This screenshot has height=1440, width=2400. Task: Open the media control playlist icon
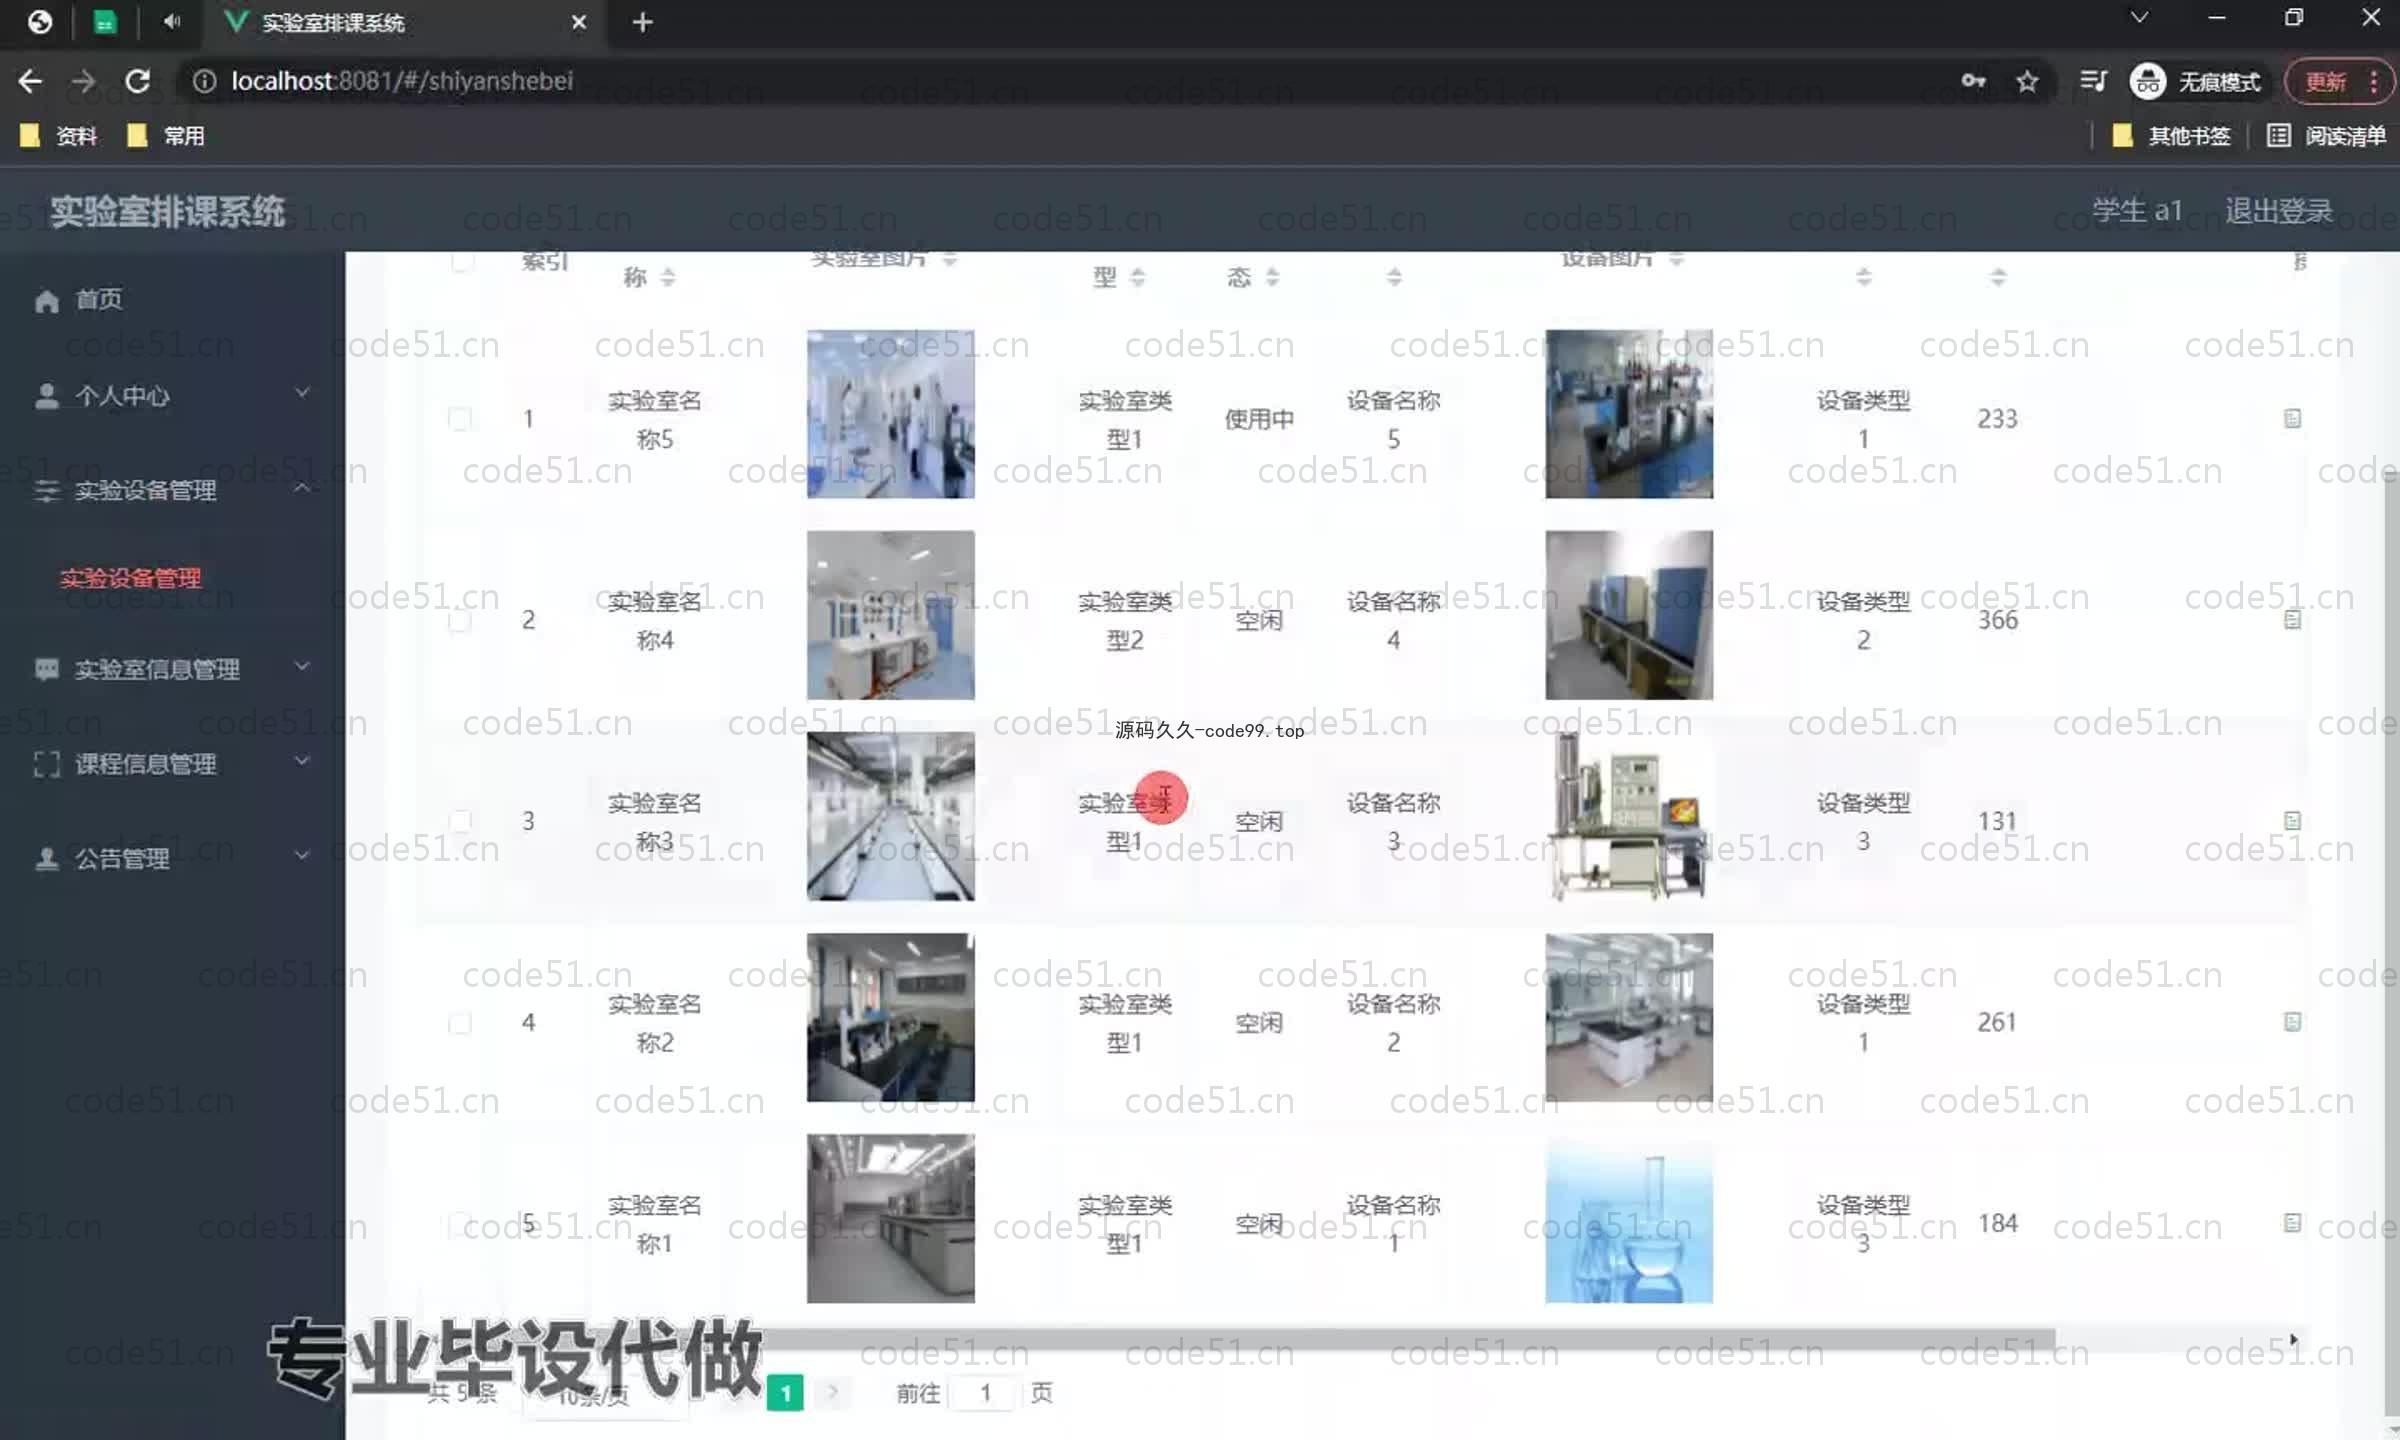point(2093,81)
